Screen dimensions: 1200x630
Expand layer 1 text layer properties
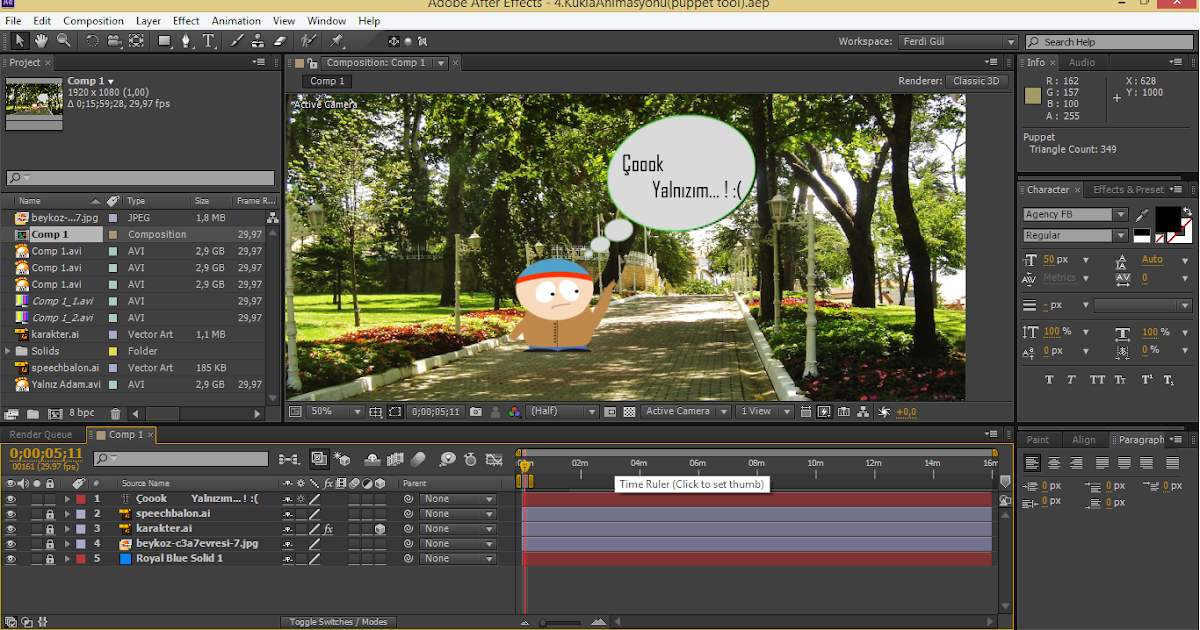click(x=68, y=498)
